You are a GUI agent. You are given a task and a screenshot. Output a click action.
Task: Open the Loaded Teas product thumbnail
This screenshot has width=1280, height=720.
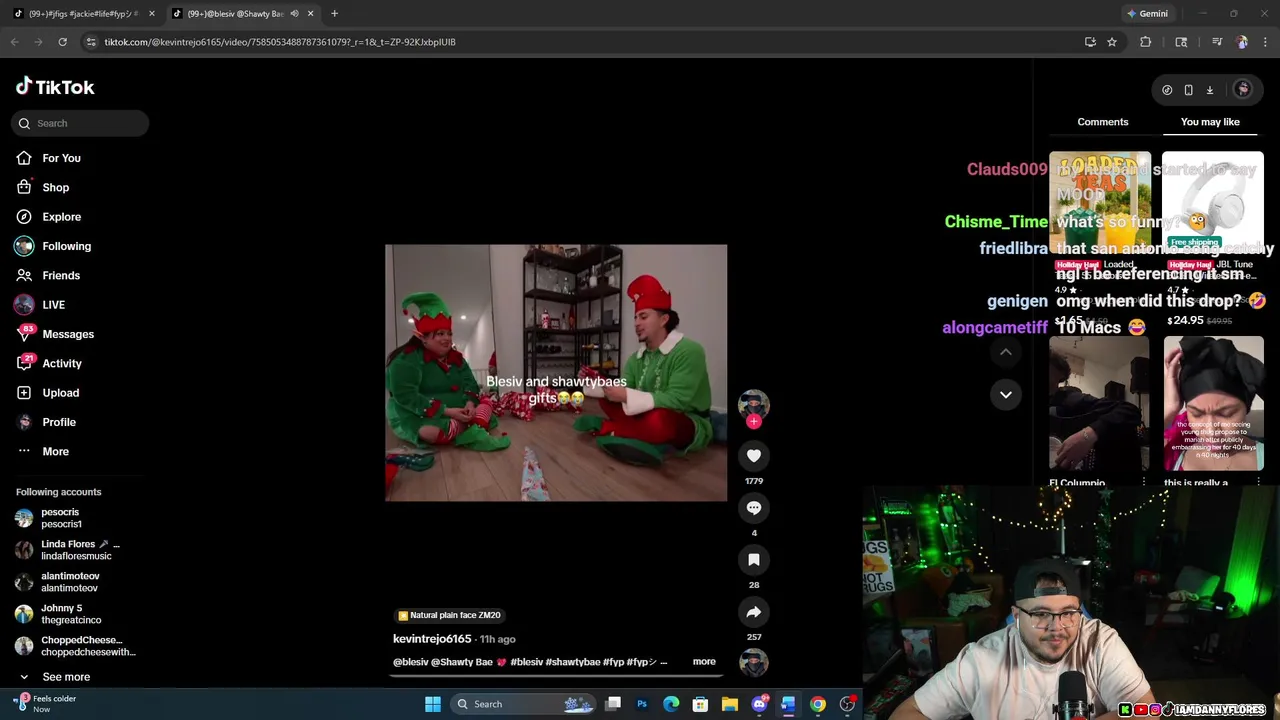1100,203
